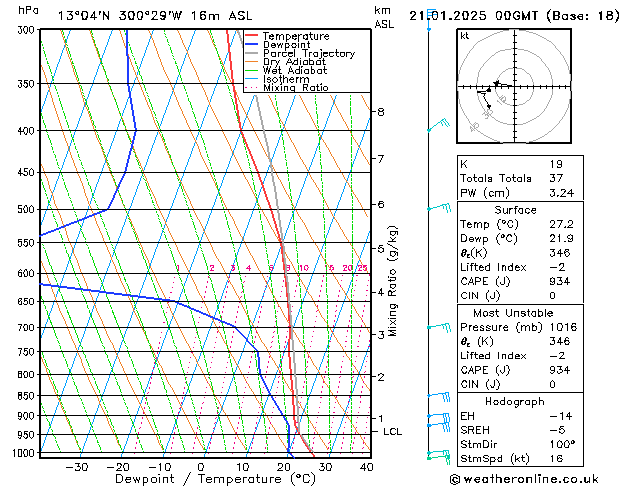Click the Most Unstable CAPE value 934
Screen dimensions: 629x486
(x=560, y=370)
